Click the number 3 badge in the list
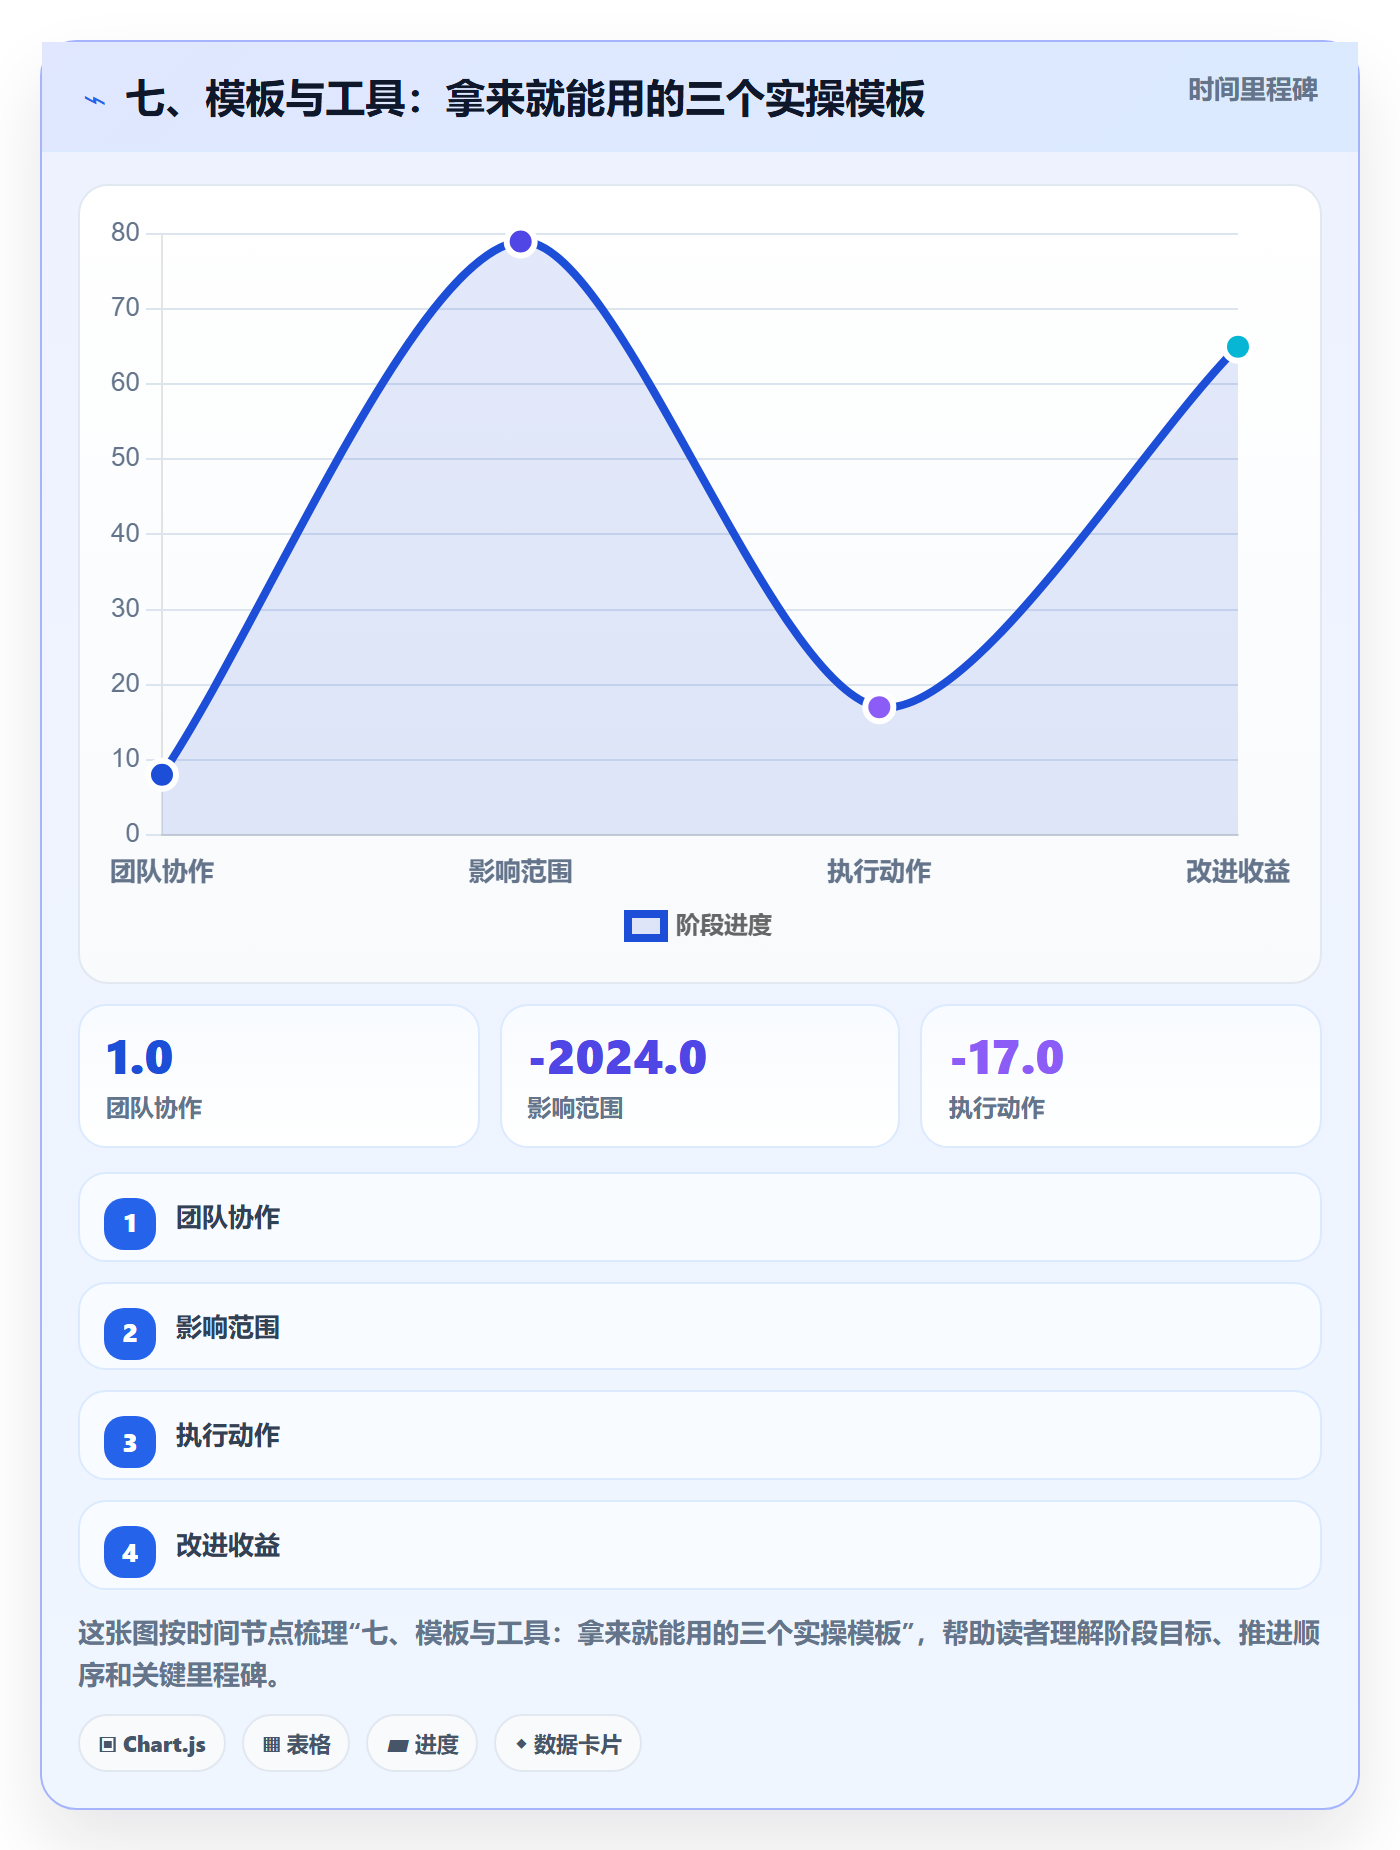This screenshot has width=1400, height=1850. (130, 1442)
